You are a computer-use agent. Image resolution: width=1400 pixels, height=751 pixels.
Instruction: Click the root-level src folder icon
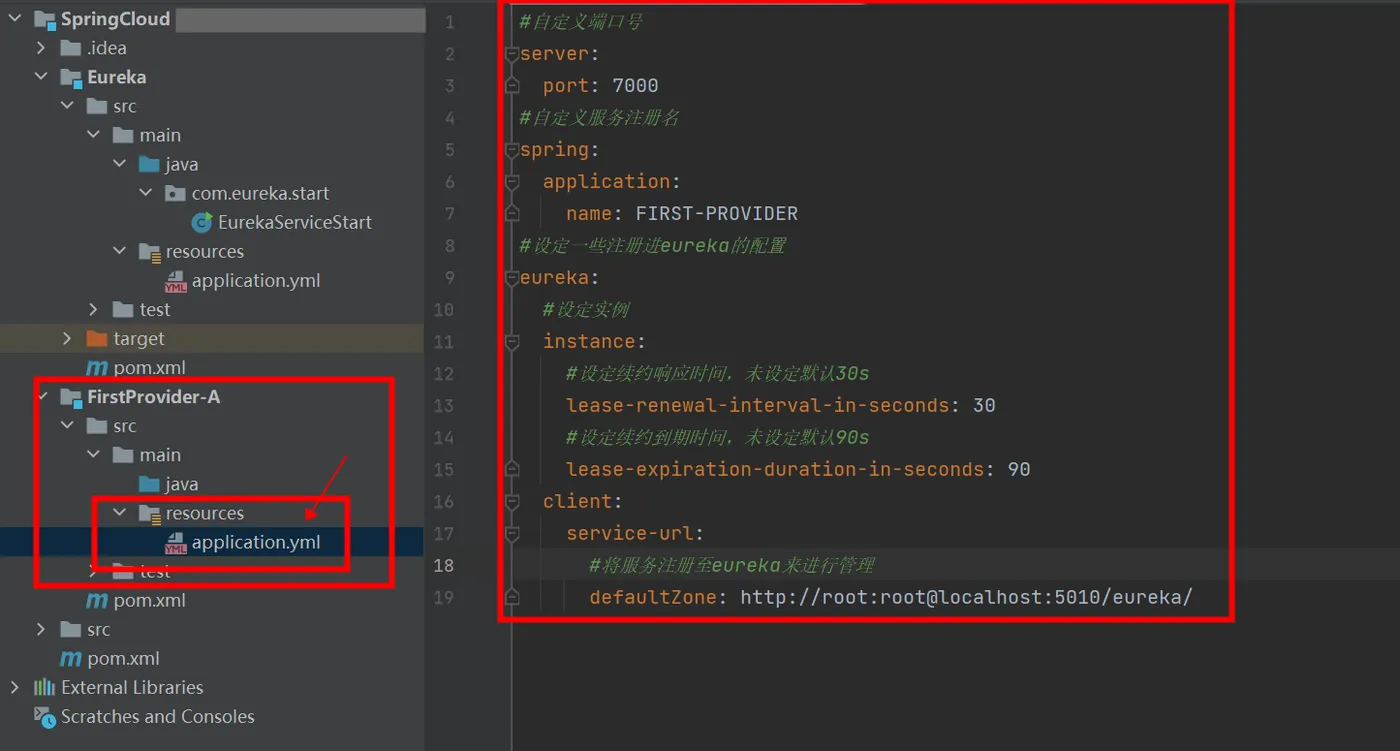click(70, 630)
